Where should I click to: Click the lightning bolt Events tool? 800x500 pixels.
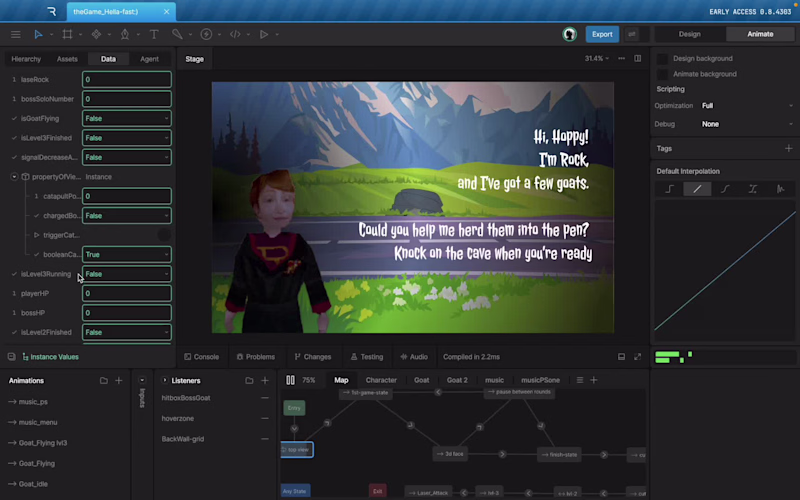(x=206, y=34)
